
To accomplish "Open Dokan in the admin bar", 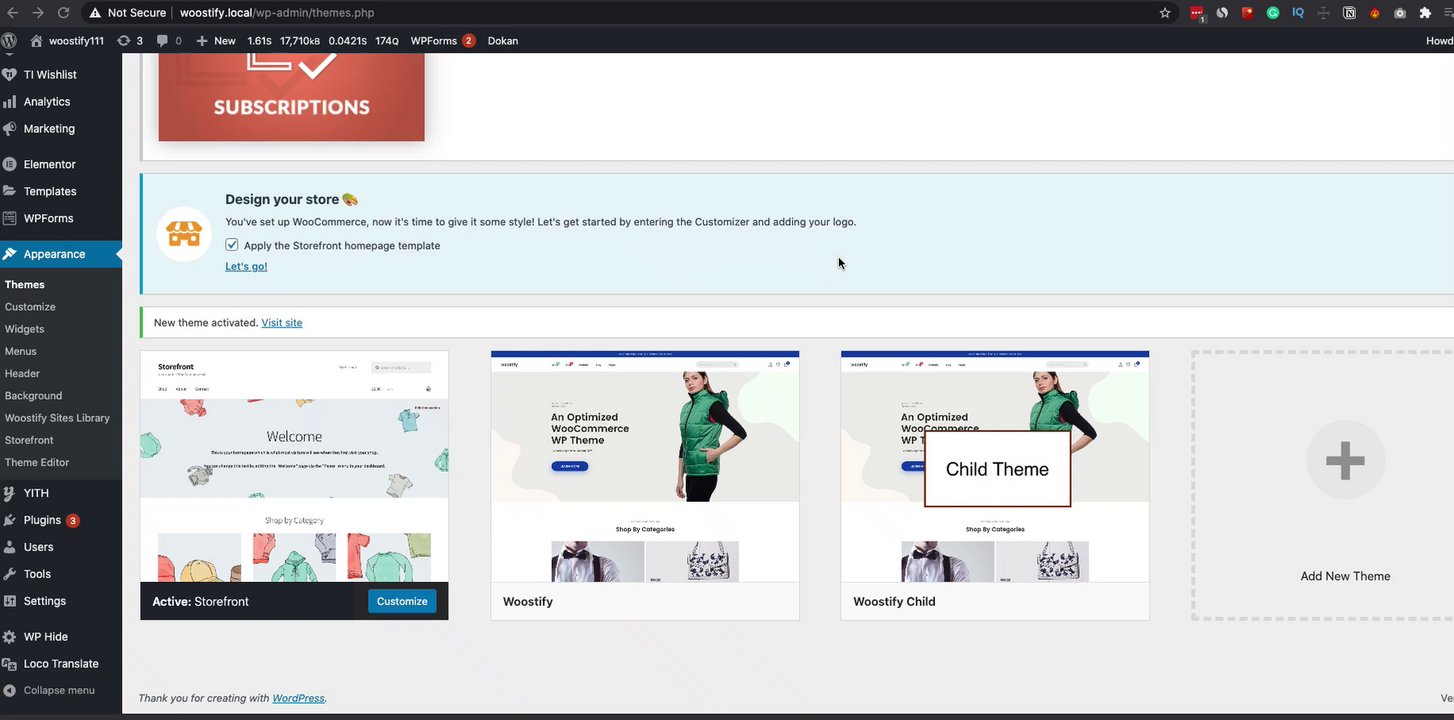I will click(x=503, y=41).
